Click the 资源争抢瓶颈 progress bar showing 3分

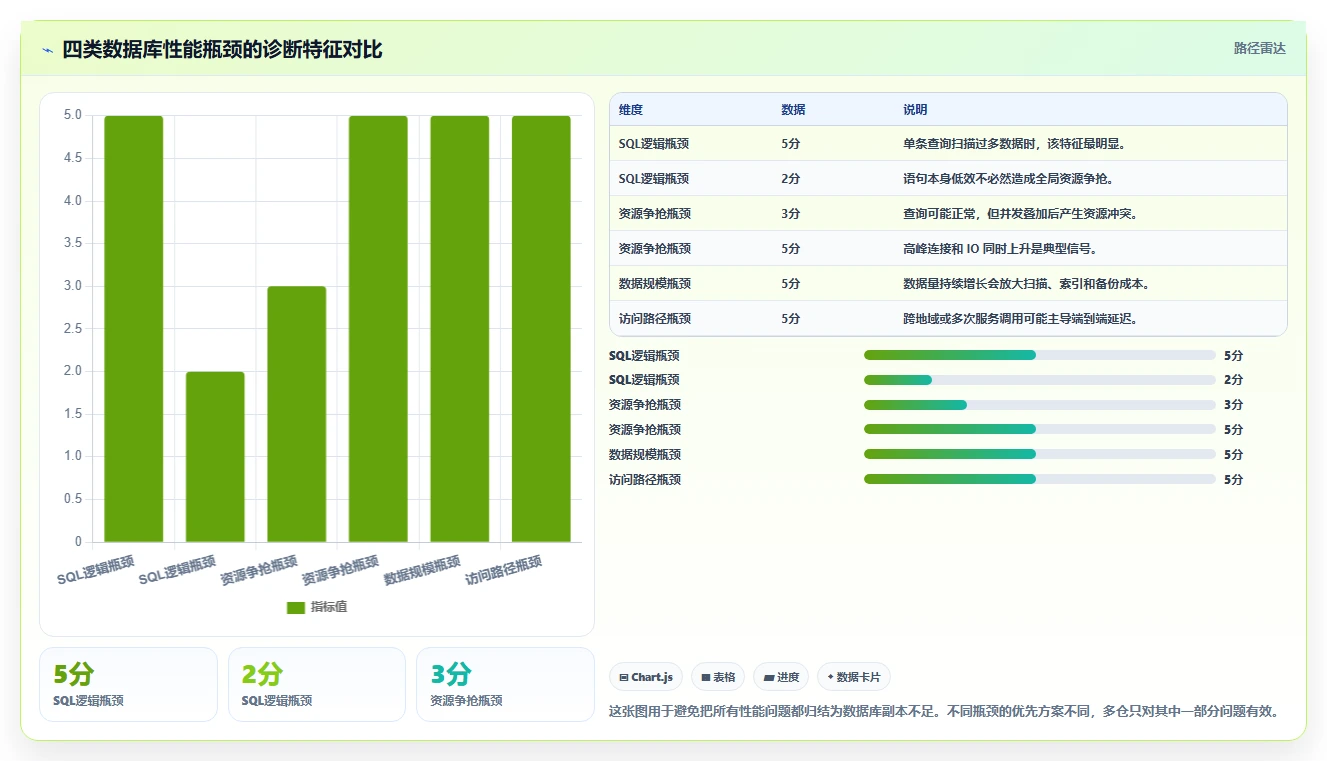point(1040,405)
